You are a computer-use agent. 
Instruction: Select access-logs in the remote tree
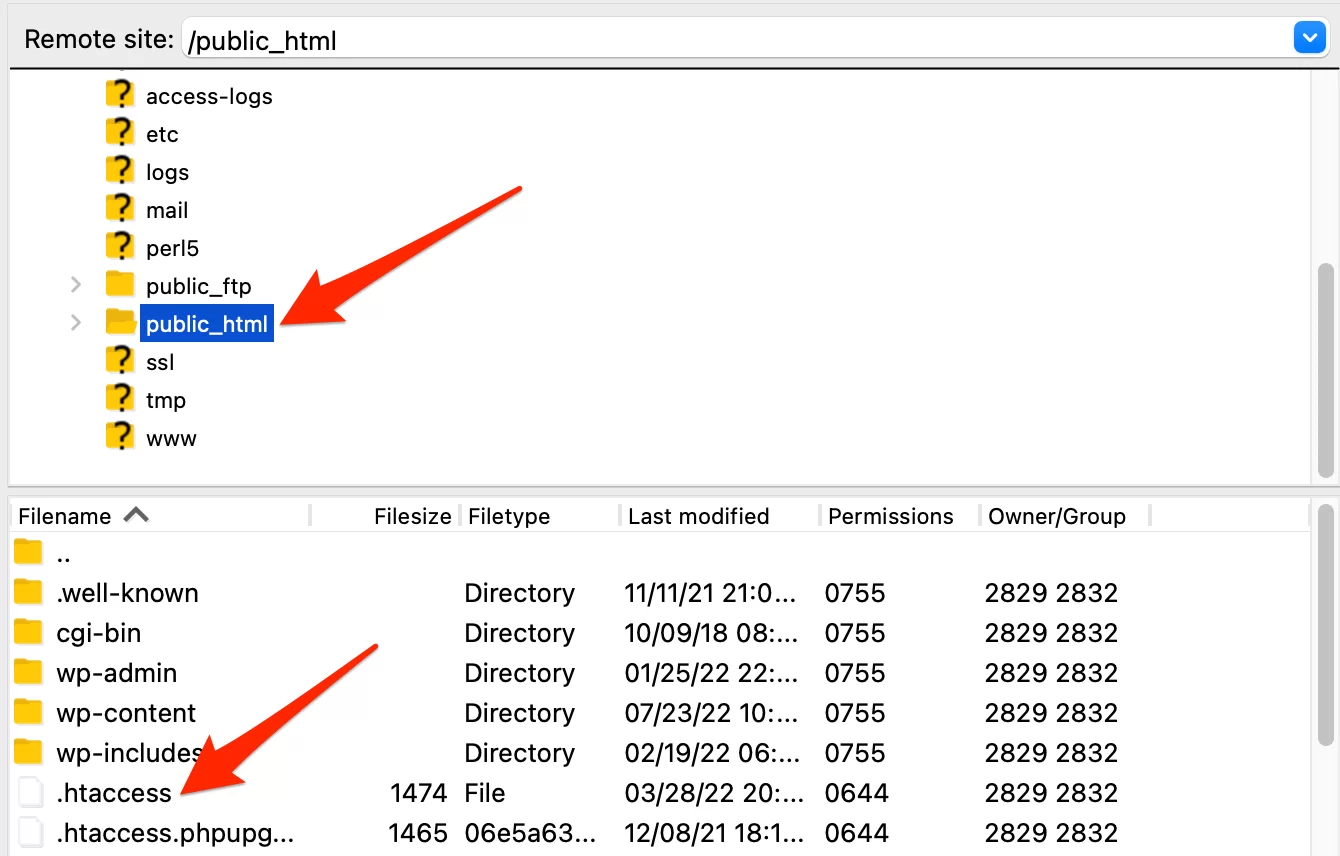[209, 96]
